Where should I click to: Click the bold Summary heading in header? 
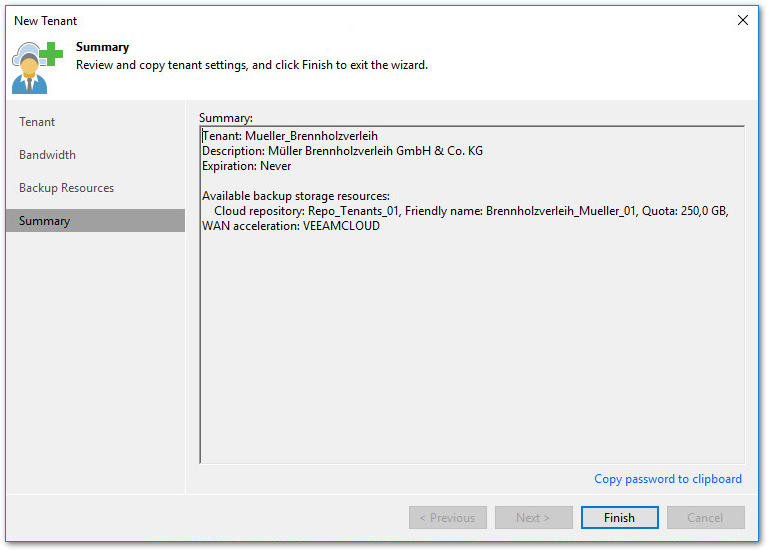click(102, 47)
